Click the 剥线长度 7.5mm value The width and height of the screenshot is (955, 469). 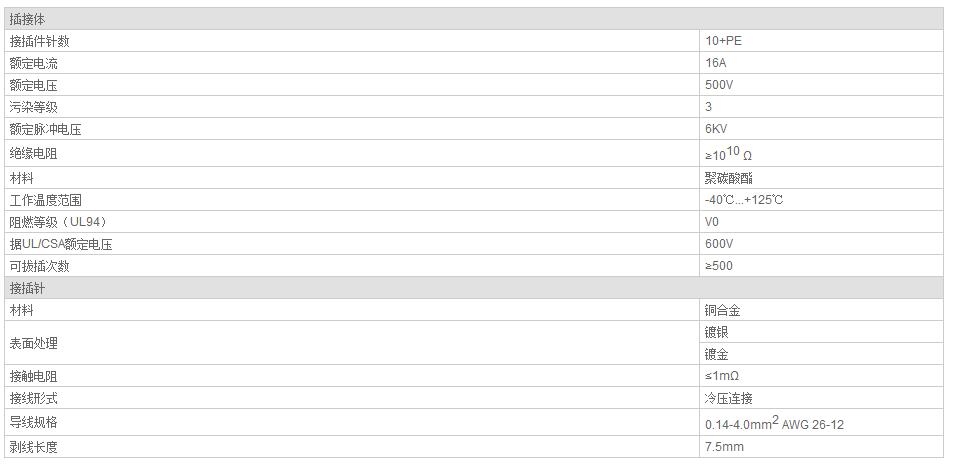[724, 447]
